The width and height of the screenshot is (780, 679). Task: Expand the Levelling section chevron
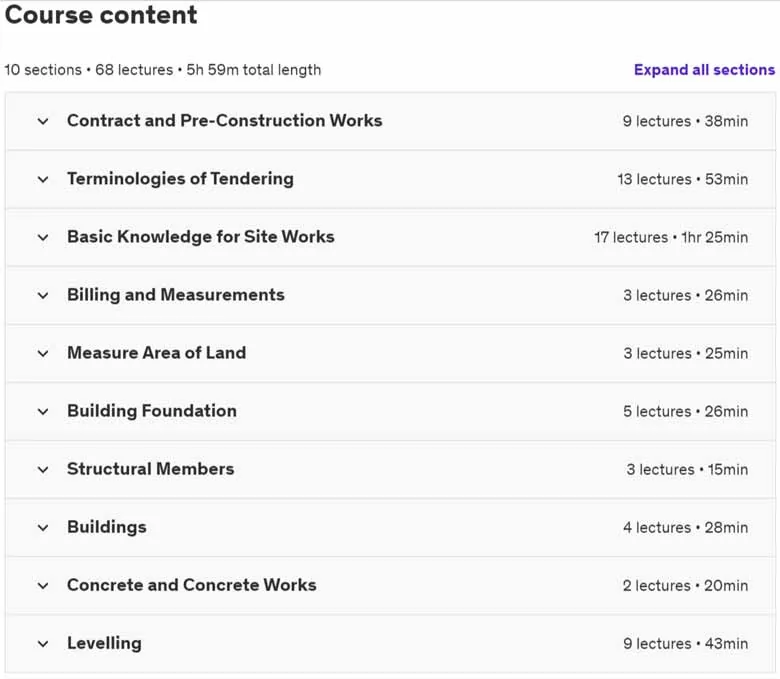pyautogui.click(x=43, y=644)
